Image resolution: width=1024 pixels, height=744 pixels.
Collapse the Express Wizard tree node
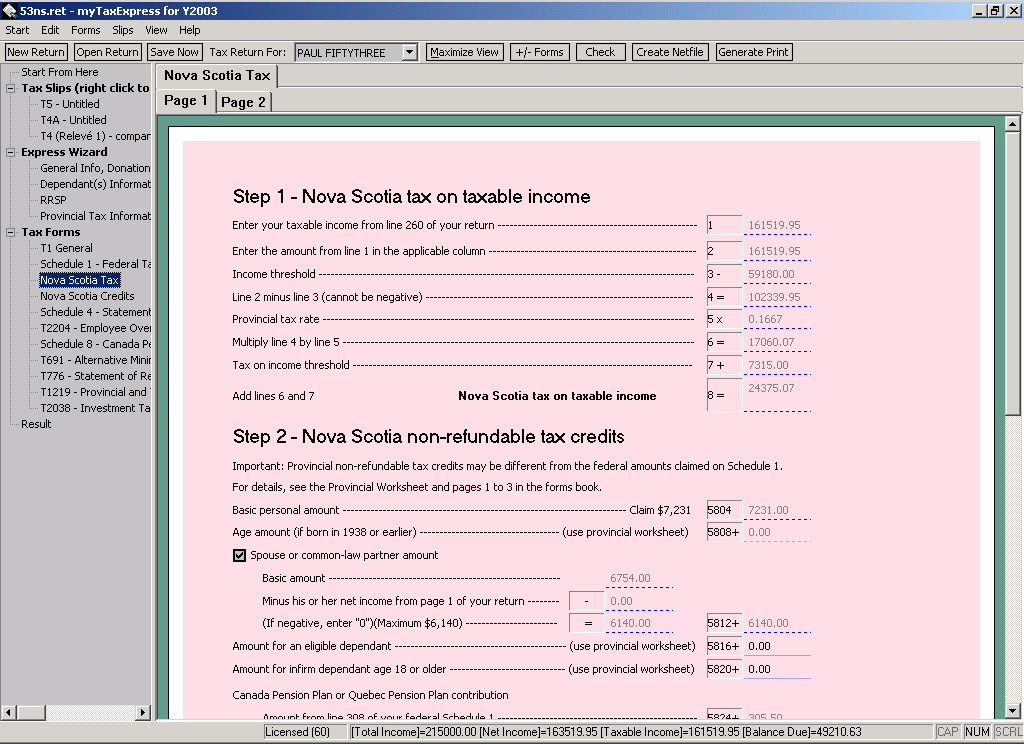point(12,152)
